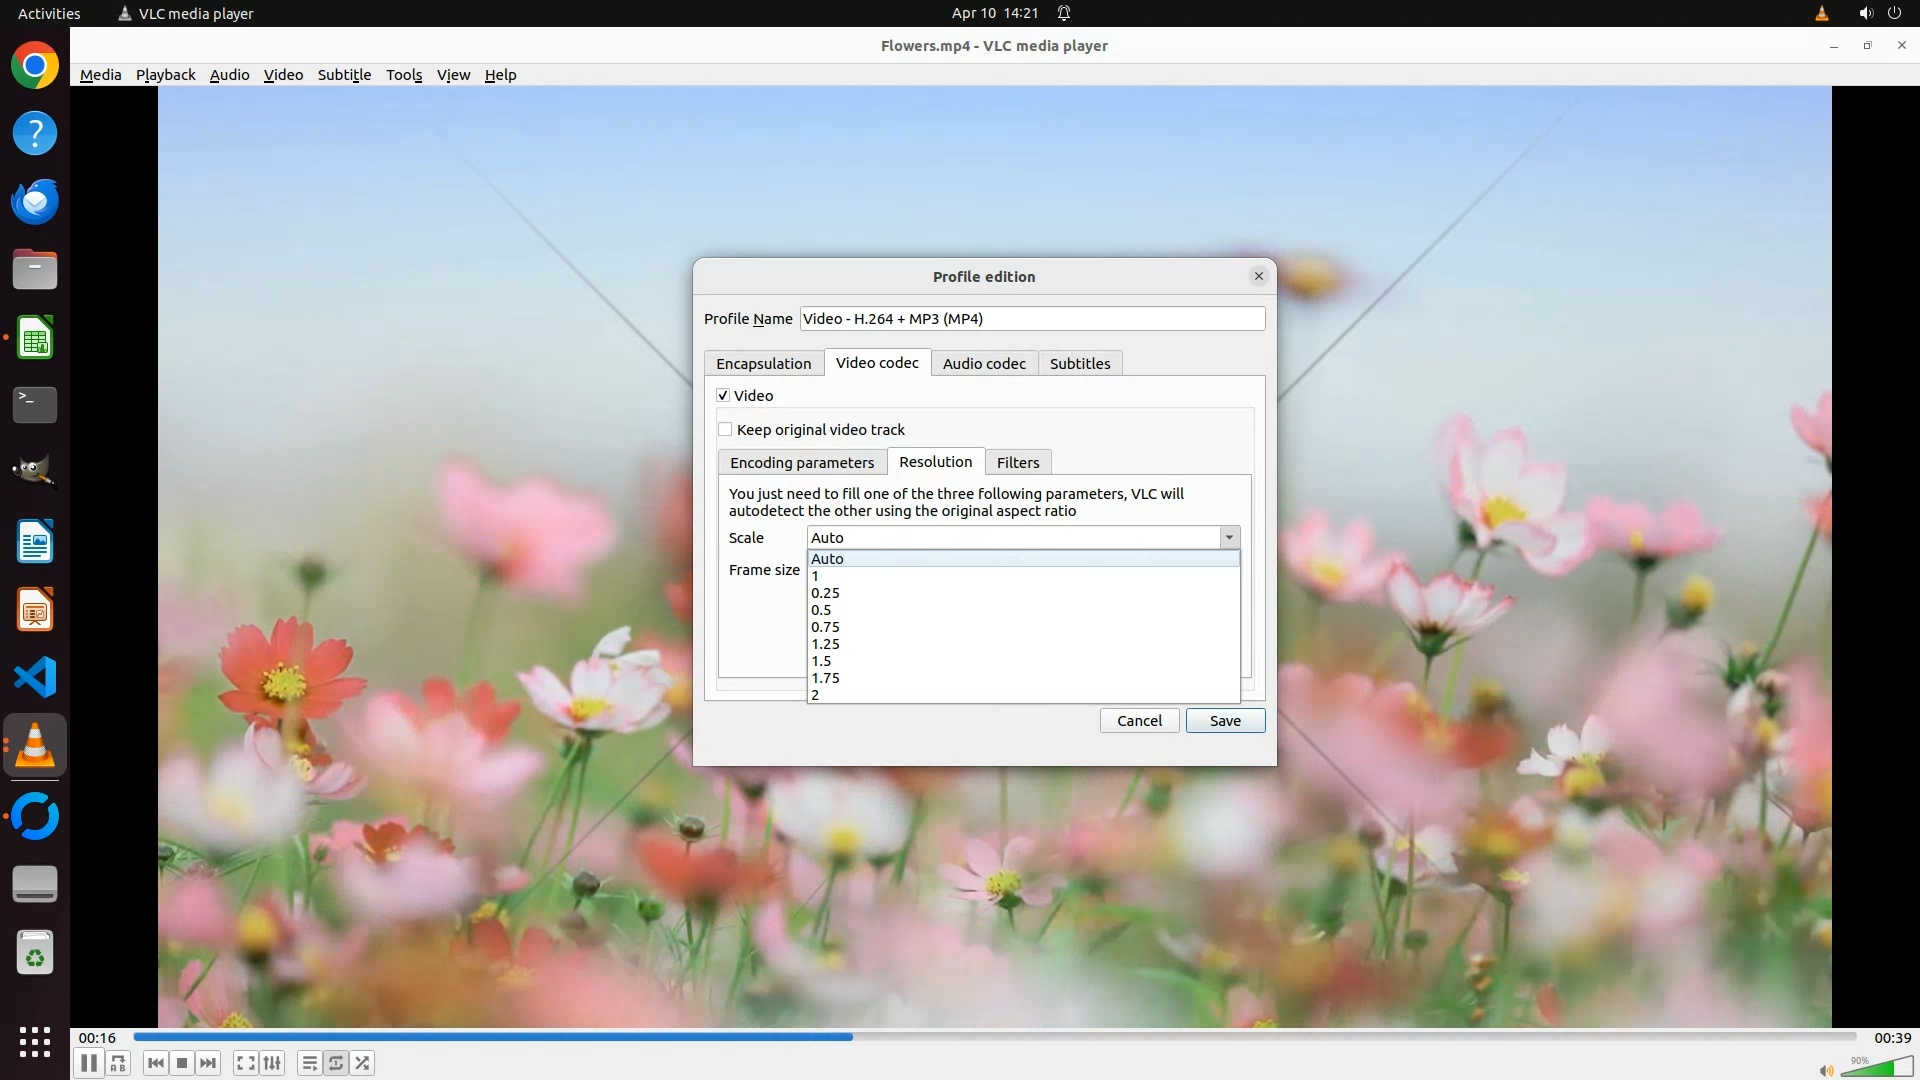Image resolution: width=1920 pixels, height=1080 pixels.
Task: Skip to next media track
Action: click(x=208, y=1063)
